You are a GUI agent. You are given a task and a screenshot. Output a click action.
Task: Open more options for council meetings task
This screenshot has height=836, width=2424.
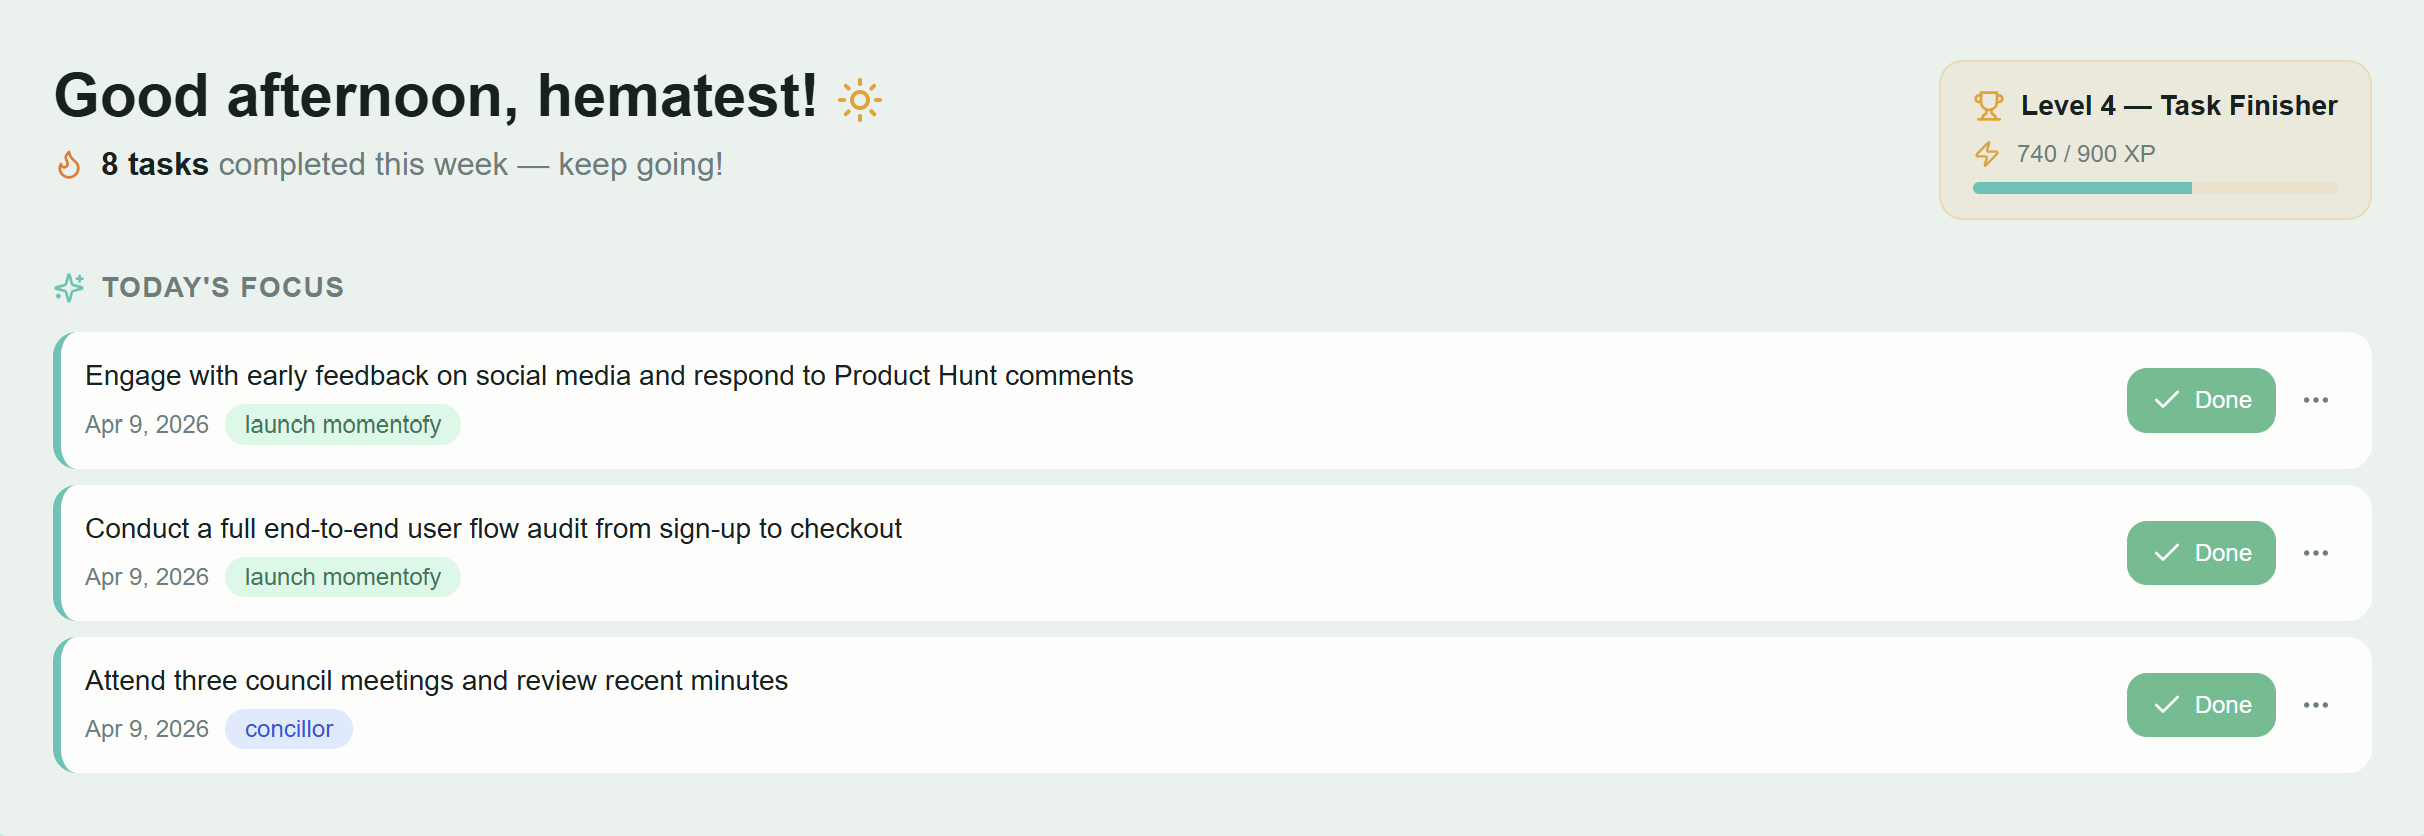coord(2315,705)
